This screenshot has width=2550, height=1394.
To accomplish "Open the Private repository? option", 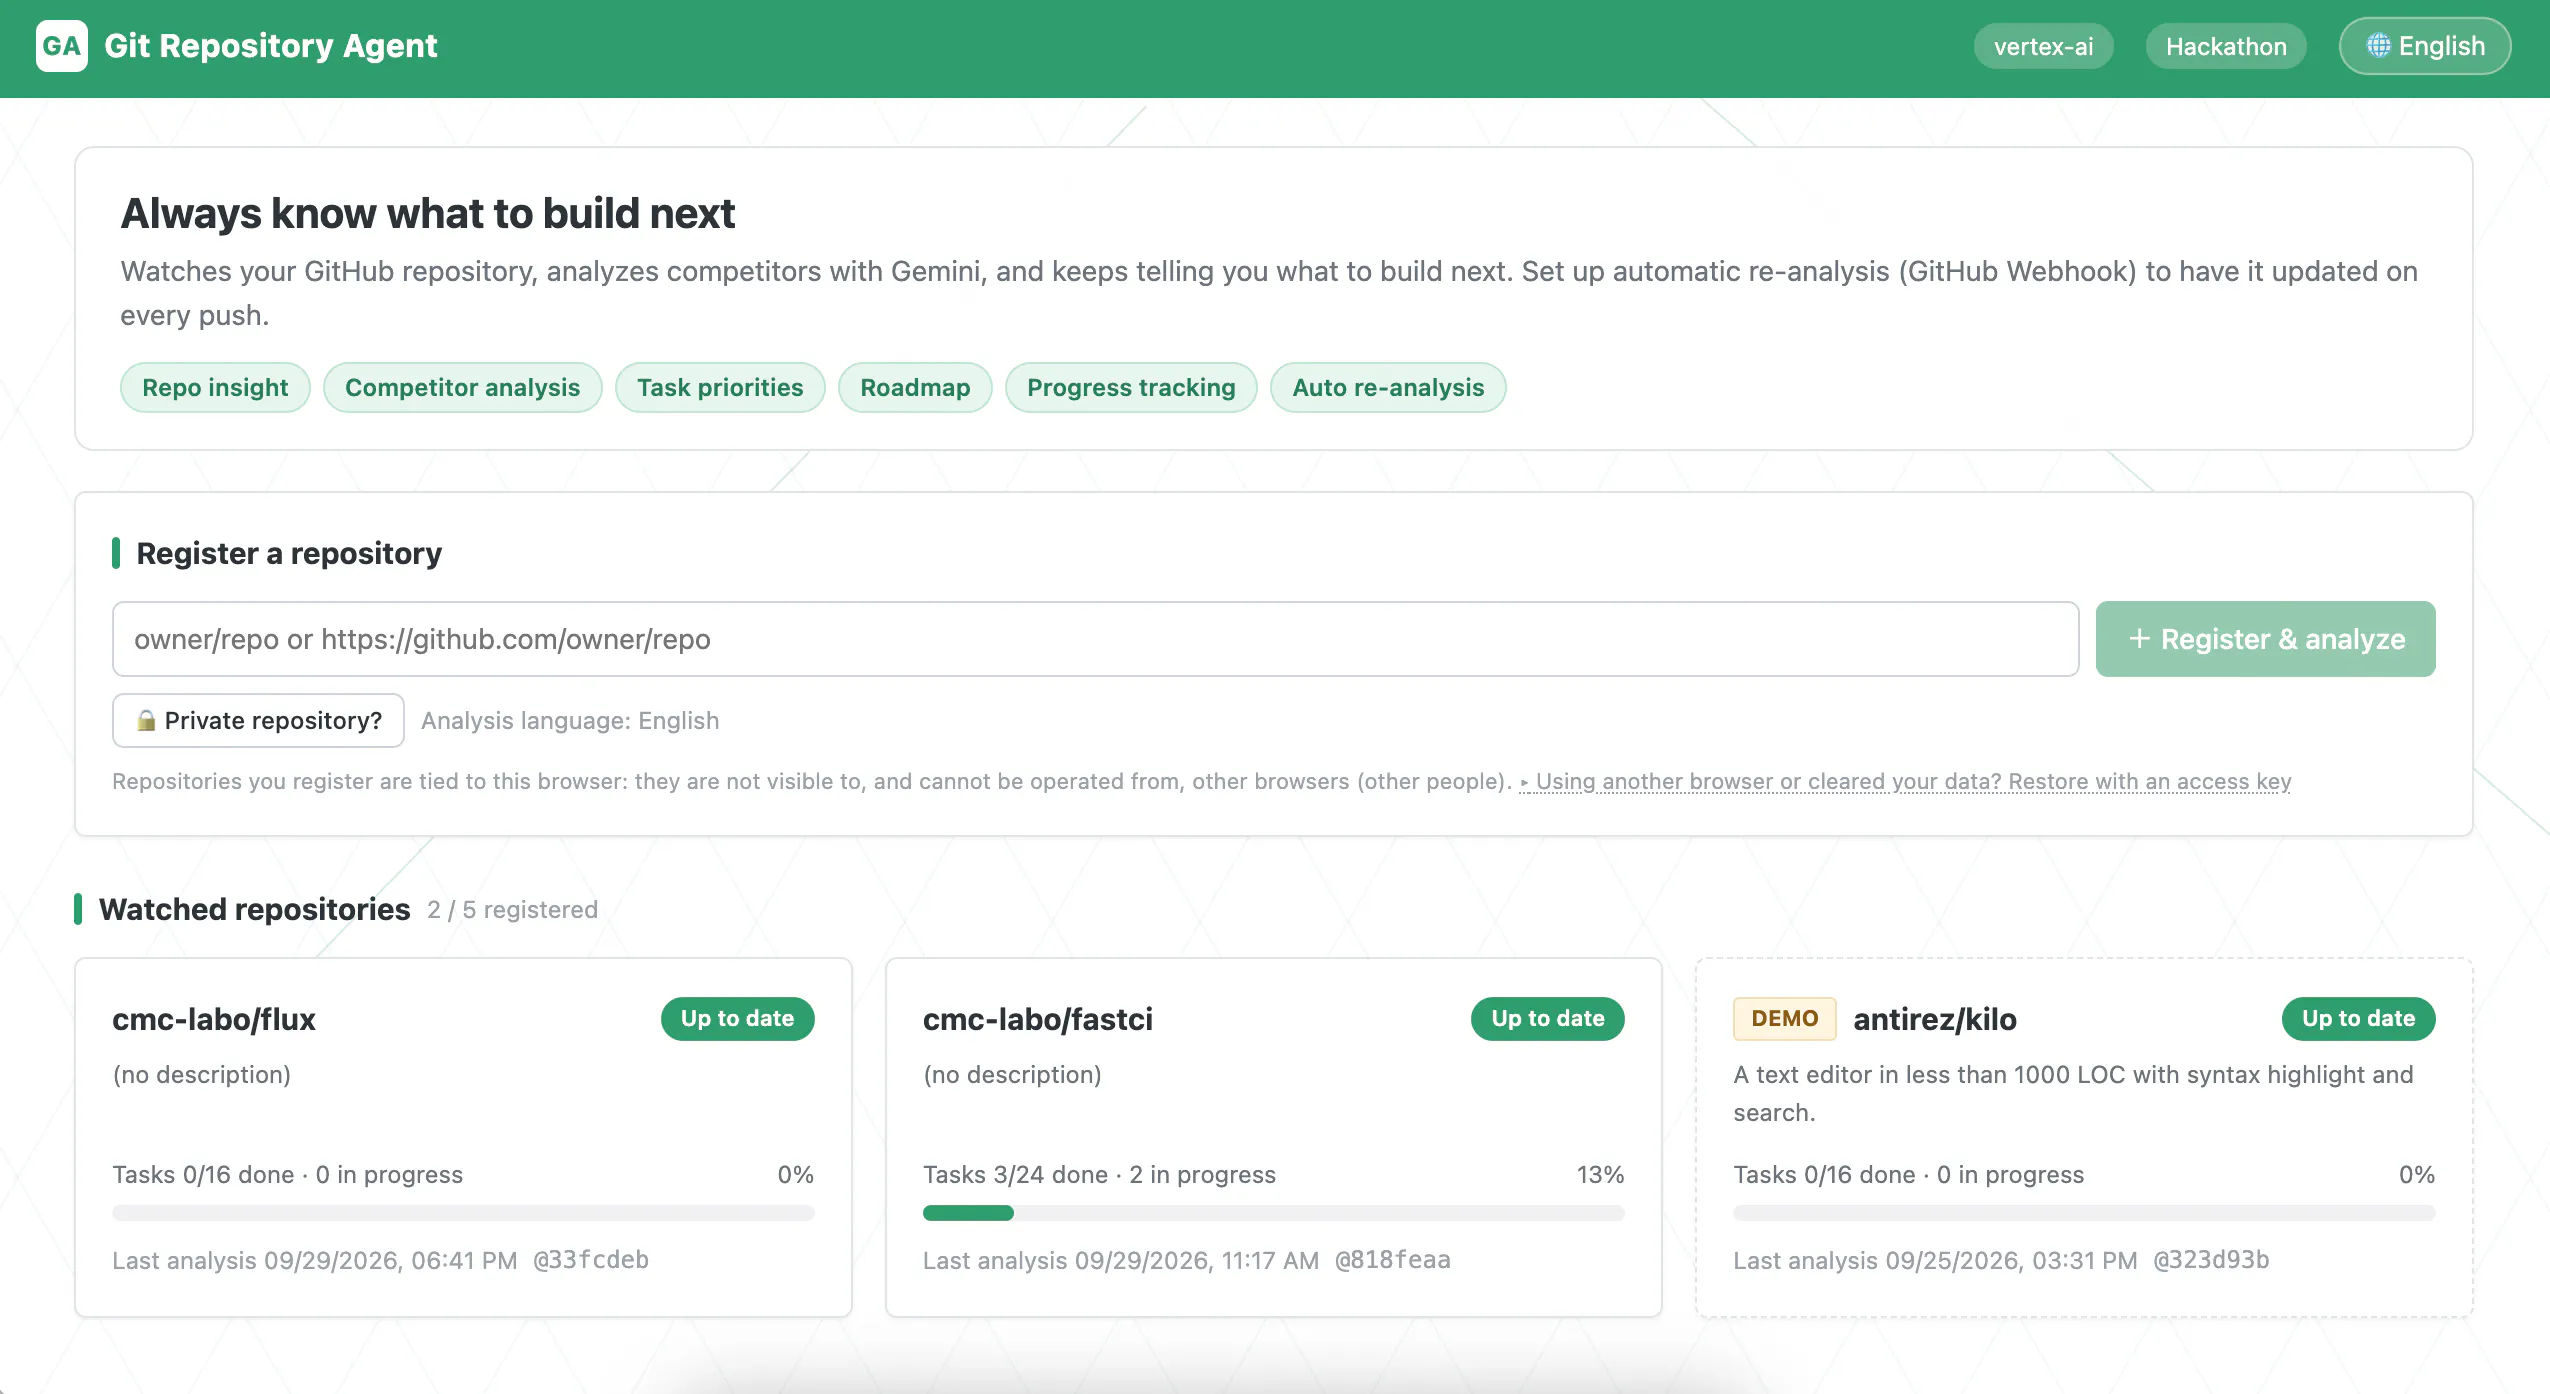I will pos(258,720).
